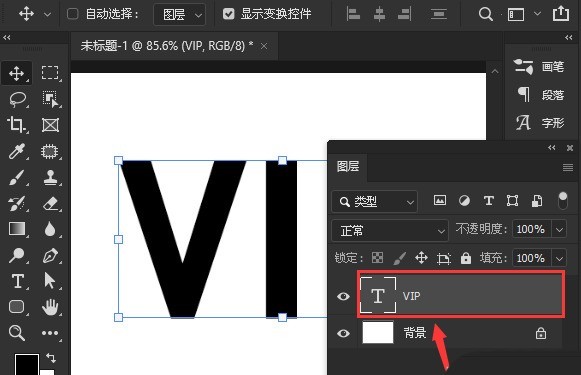
Task: Select the Dodge tool
Action: 17,255
